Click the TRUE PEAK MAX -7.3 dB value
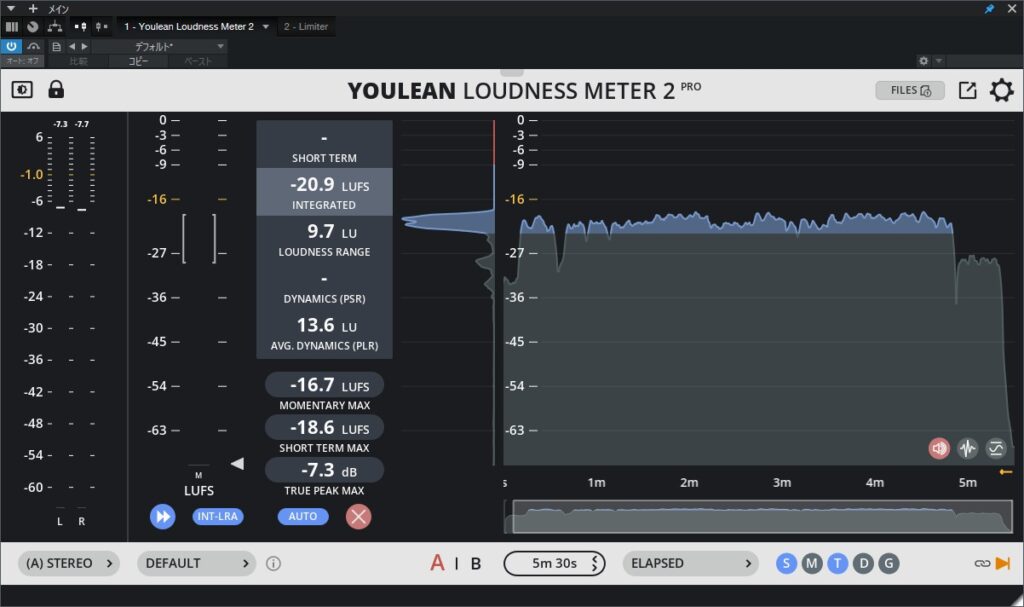 coord(325,470)
